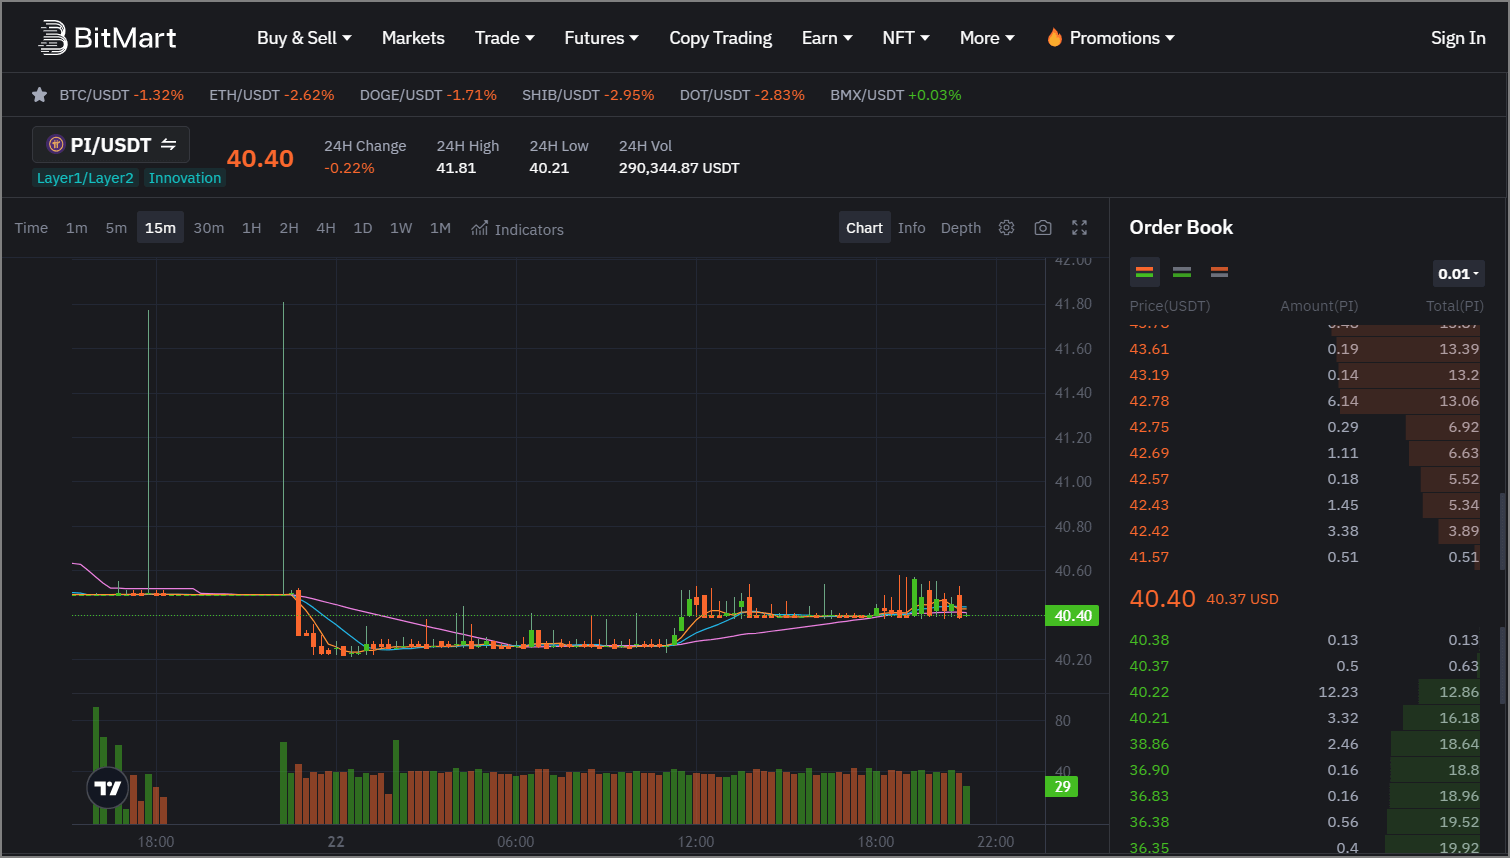This screenshot has width=1510, height=858.
Task: Select ask price 43.61 in order book
Action: point(1149,349)
